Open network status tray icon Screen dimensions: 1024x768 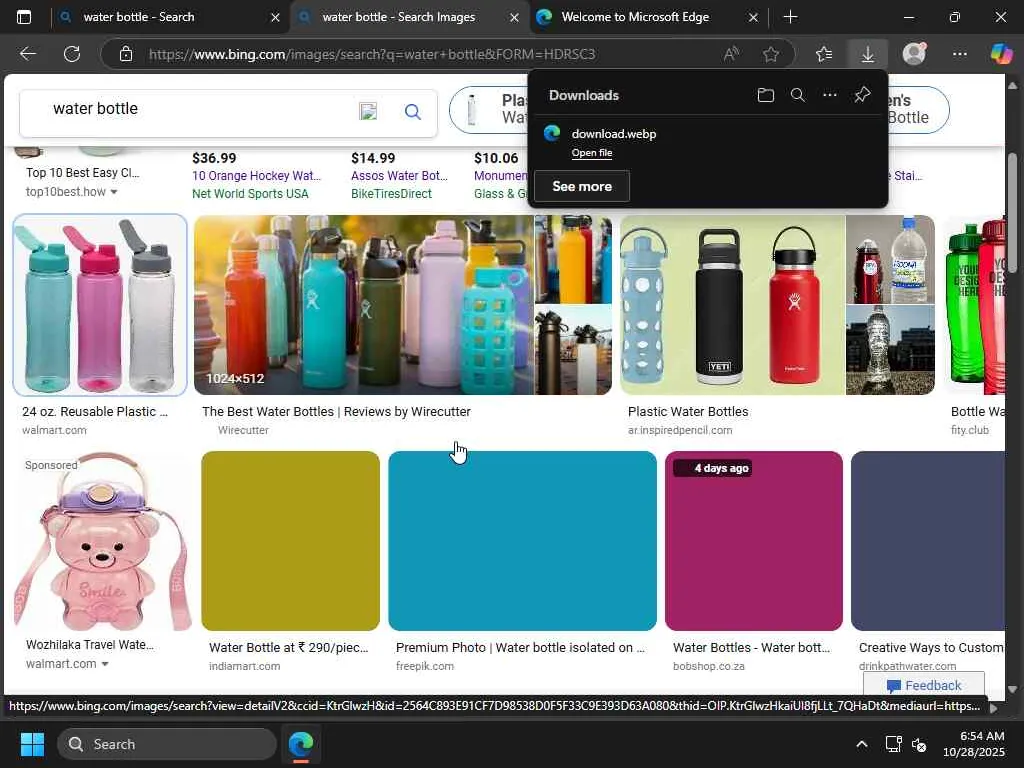pos(893,744)
